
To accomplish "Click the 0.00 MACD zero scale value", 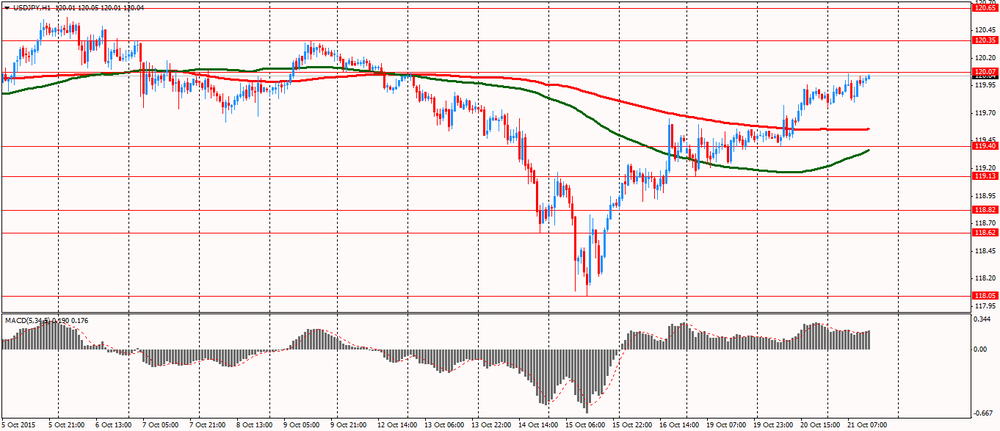I will [x=981, y=349].
